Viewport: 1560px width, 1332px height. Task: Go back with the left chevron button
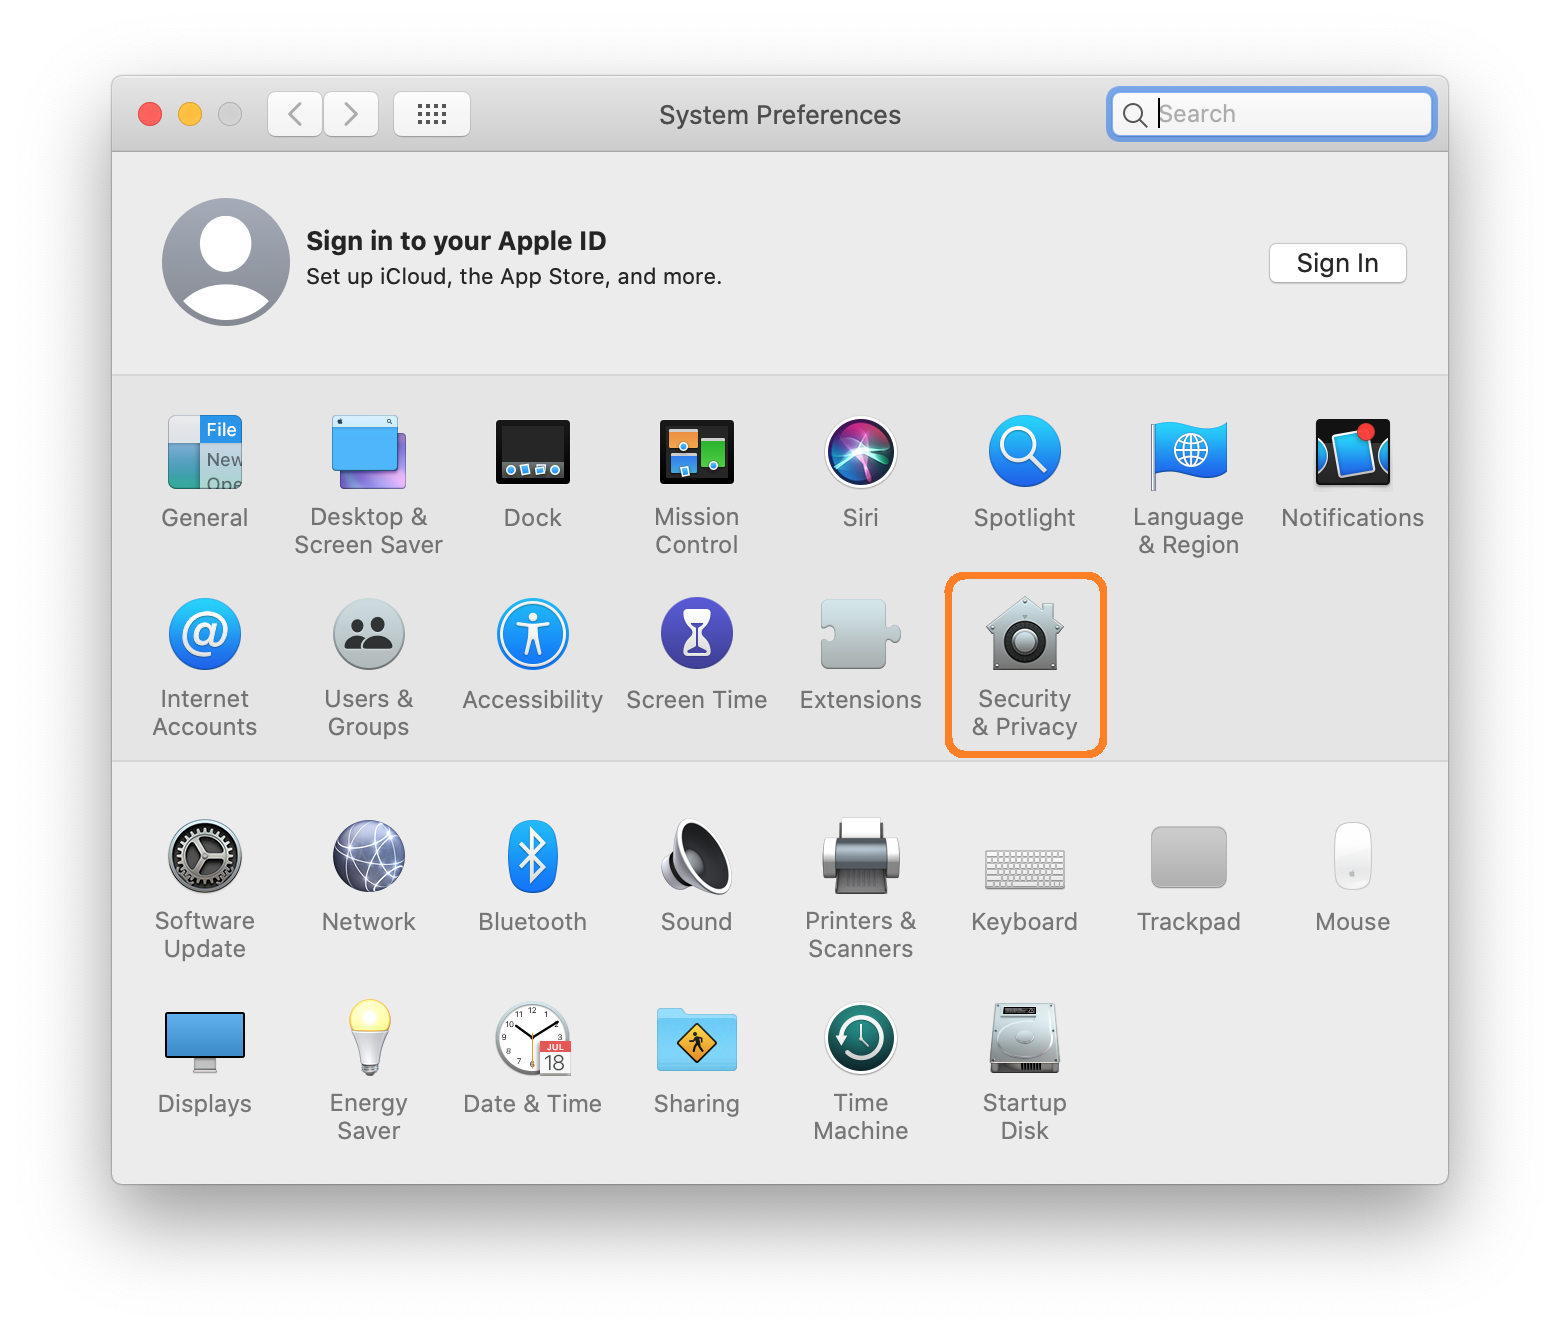tap(295, 114)
